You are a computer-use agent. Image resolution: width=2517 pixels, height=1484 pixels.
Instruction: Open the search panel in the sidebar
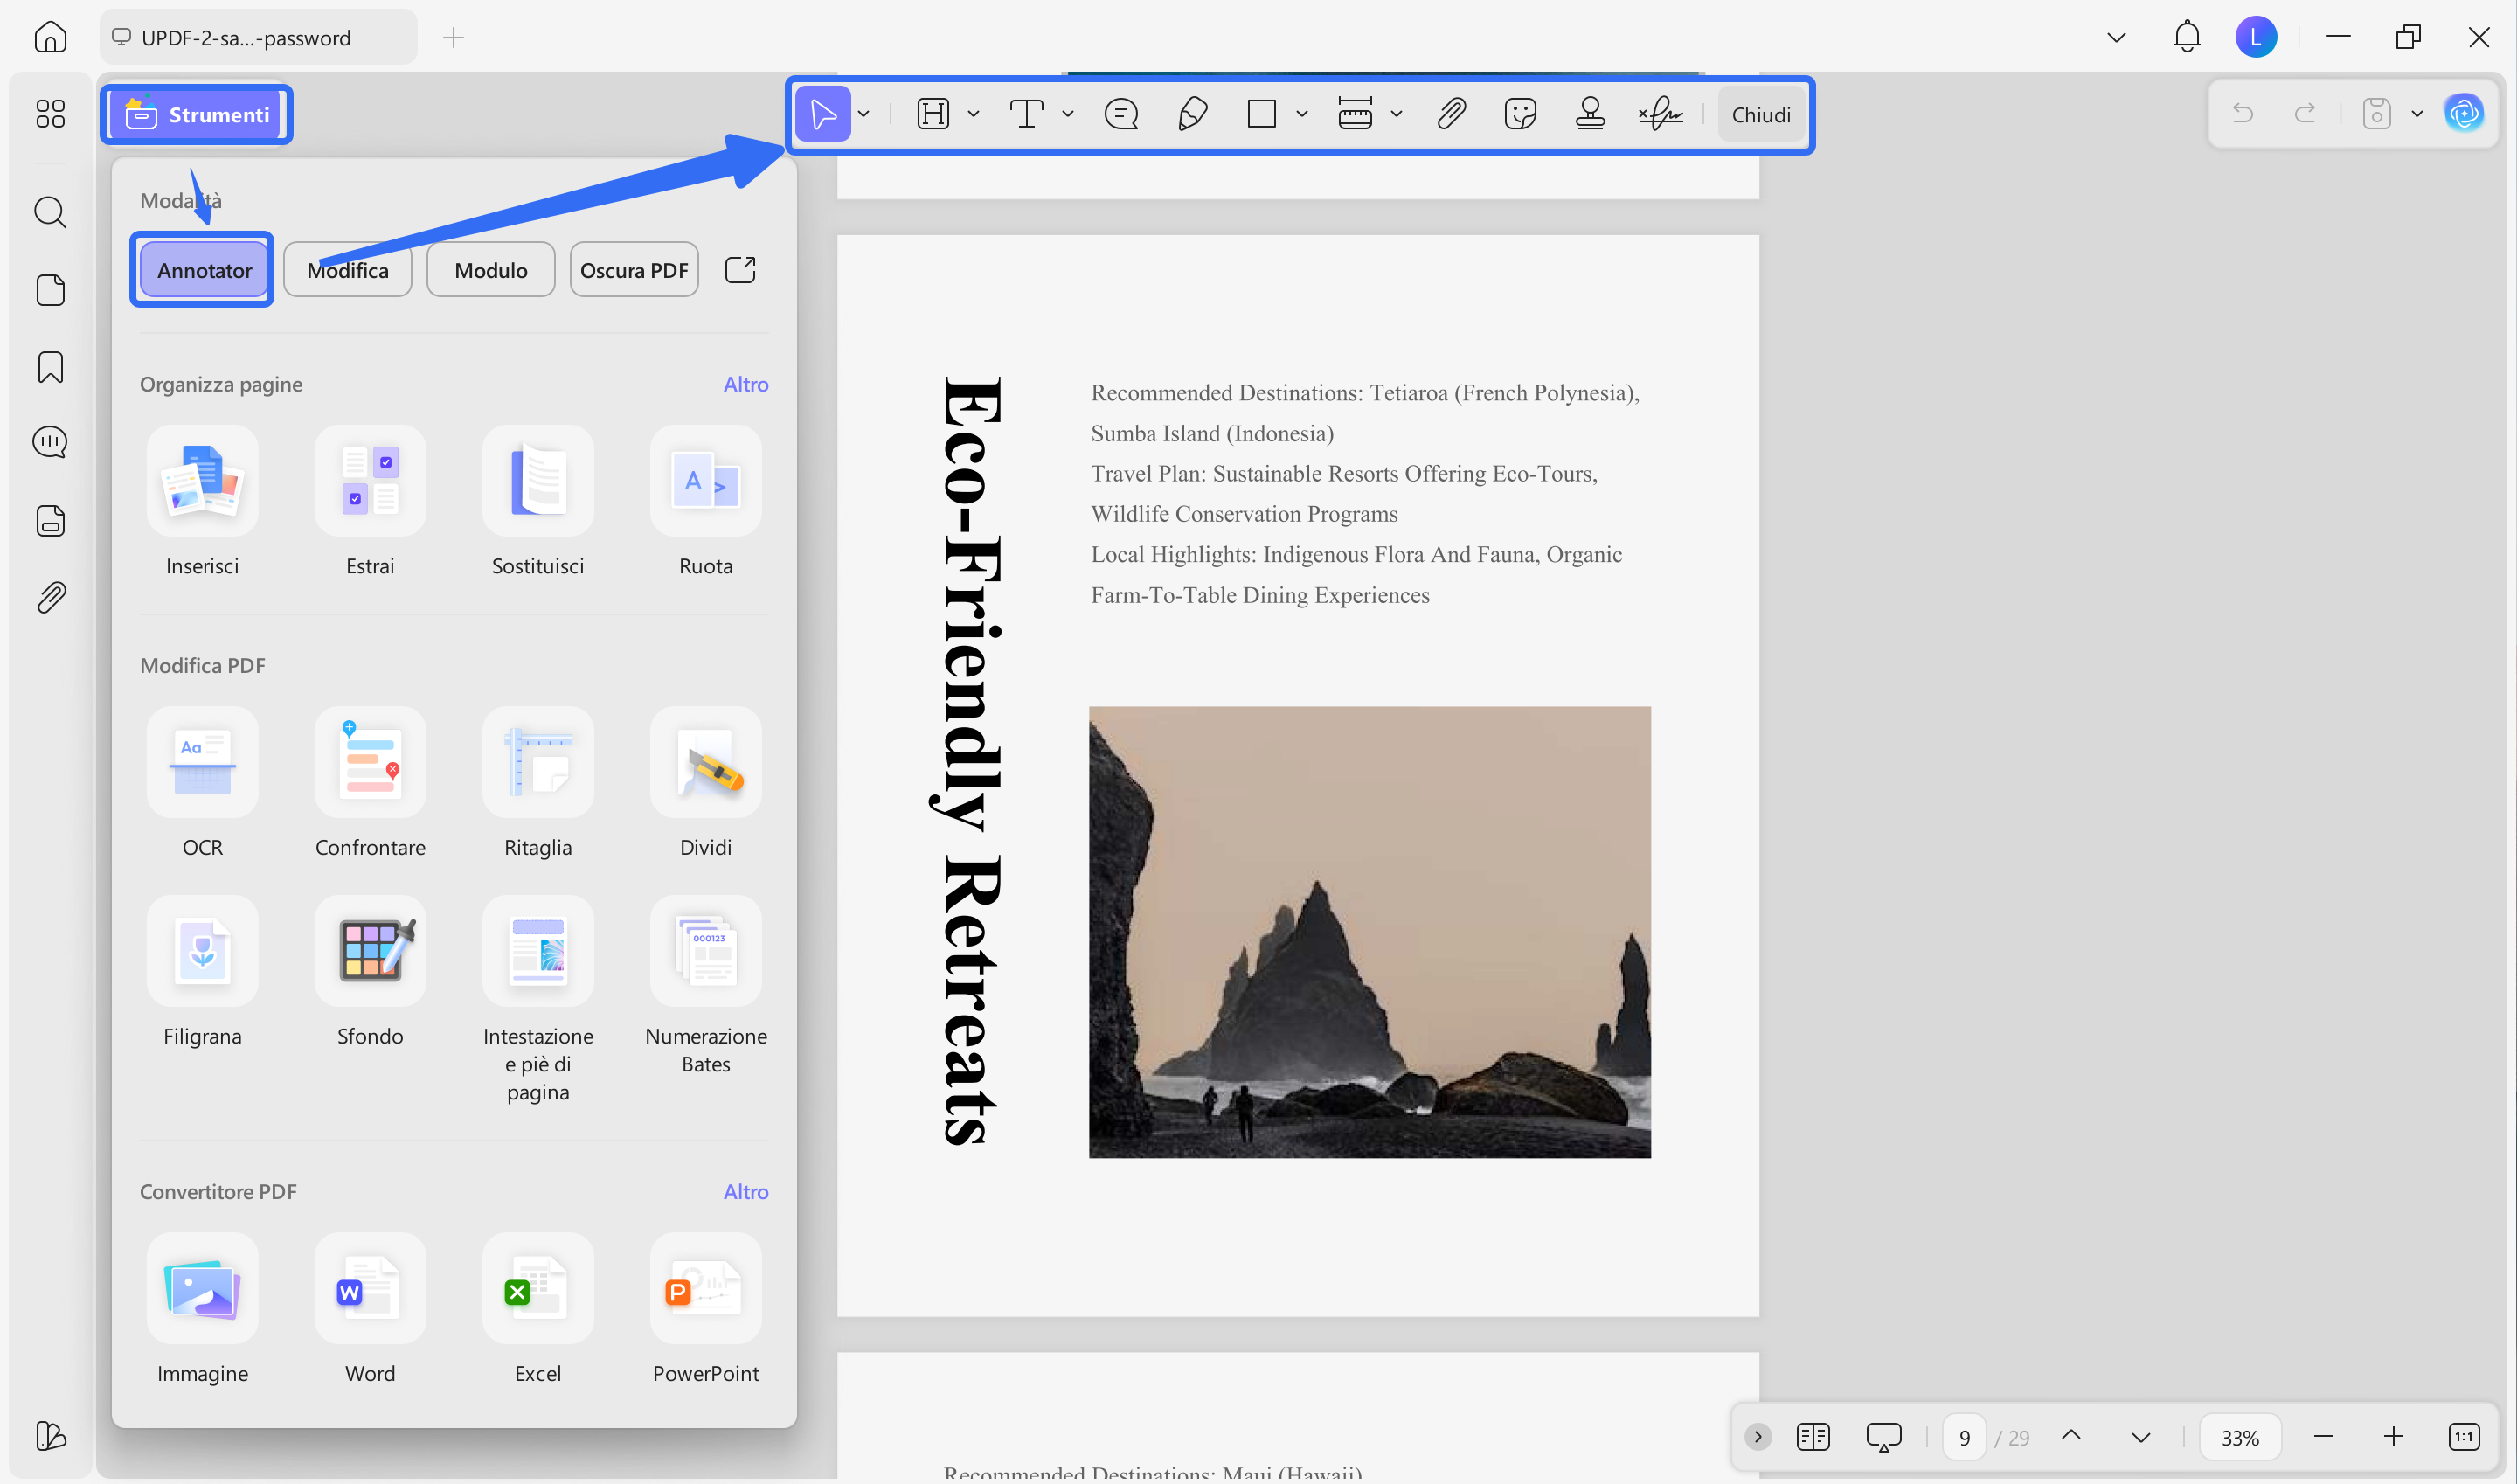point(50,212)
